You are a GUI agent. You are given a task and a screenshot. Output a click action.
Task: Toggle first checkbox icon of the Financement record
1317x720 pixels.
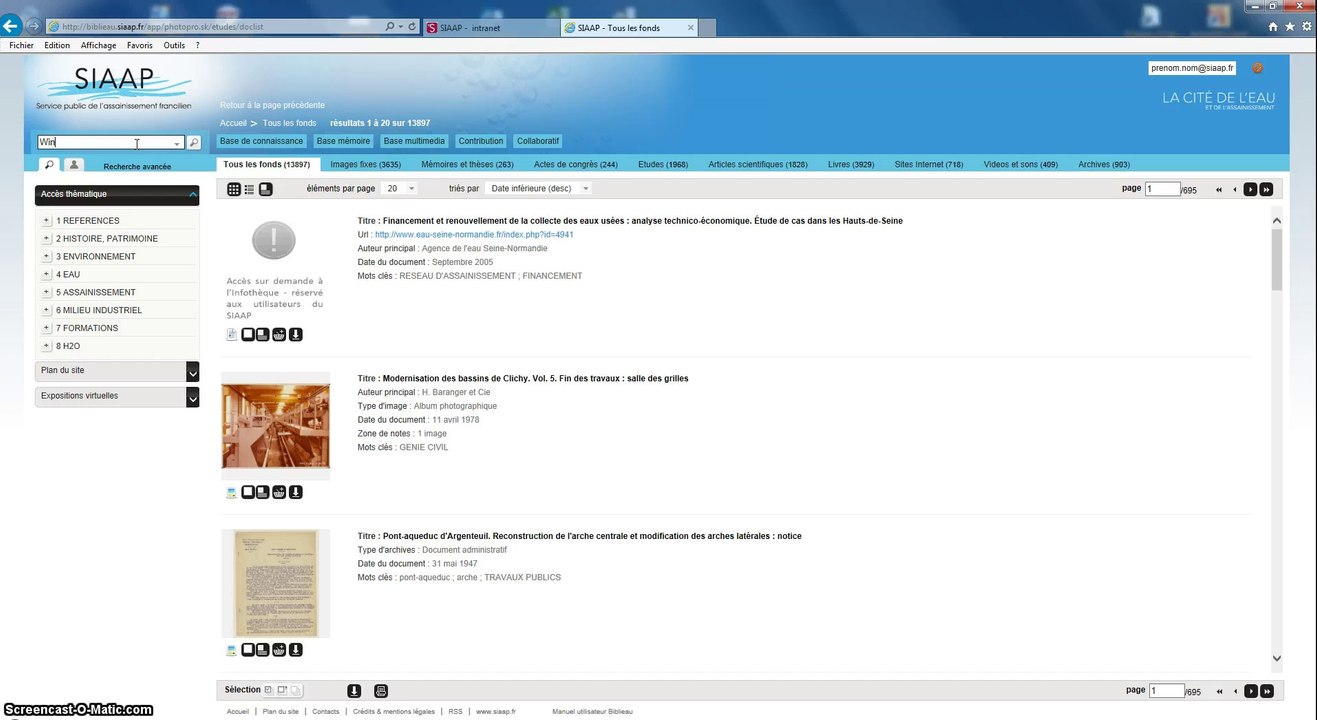click(x=248, y=335)
